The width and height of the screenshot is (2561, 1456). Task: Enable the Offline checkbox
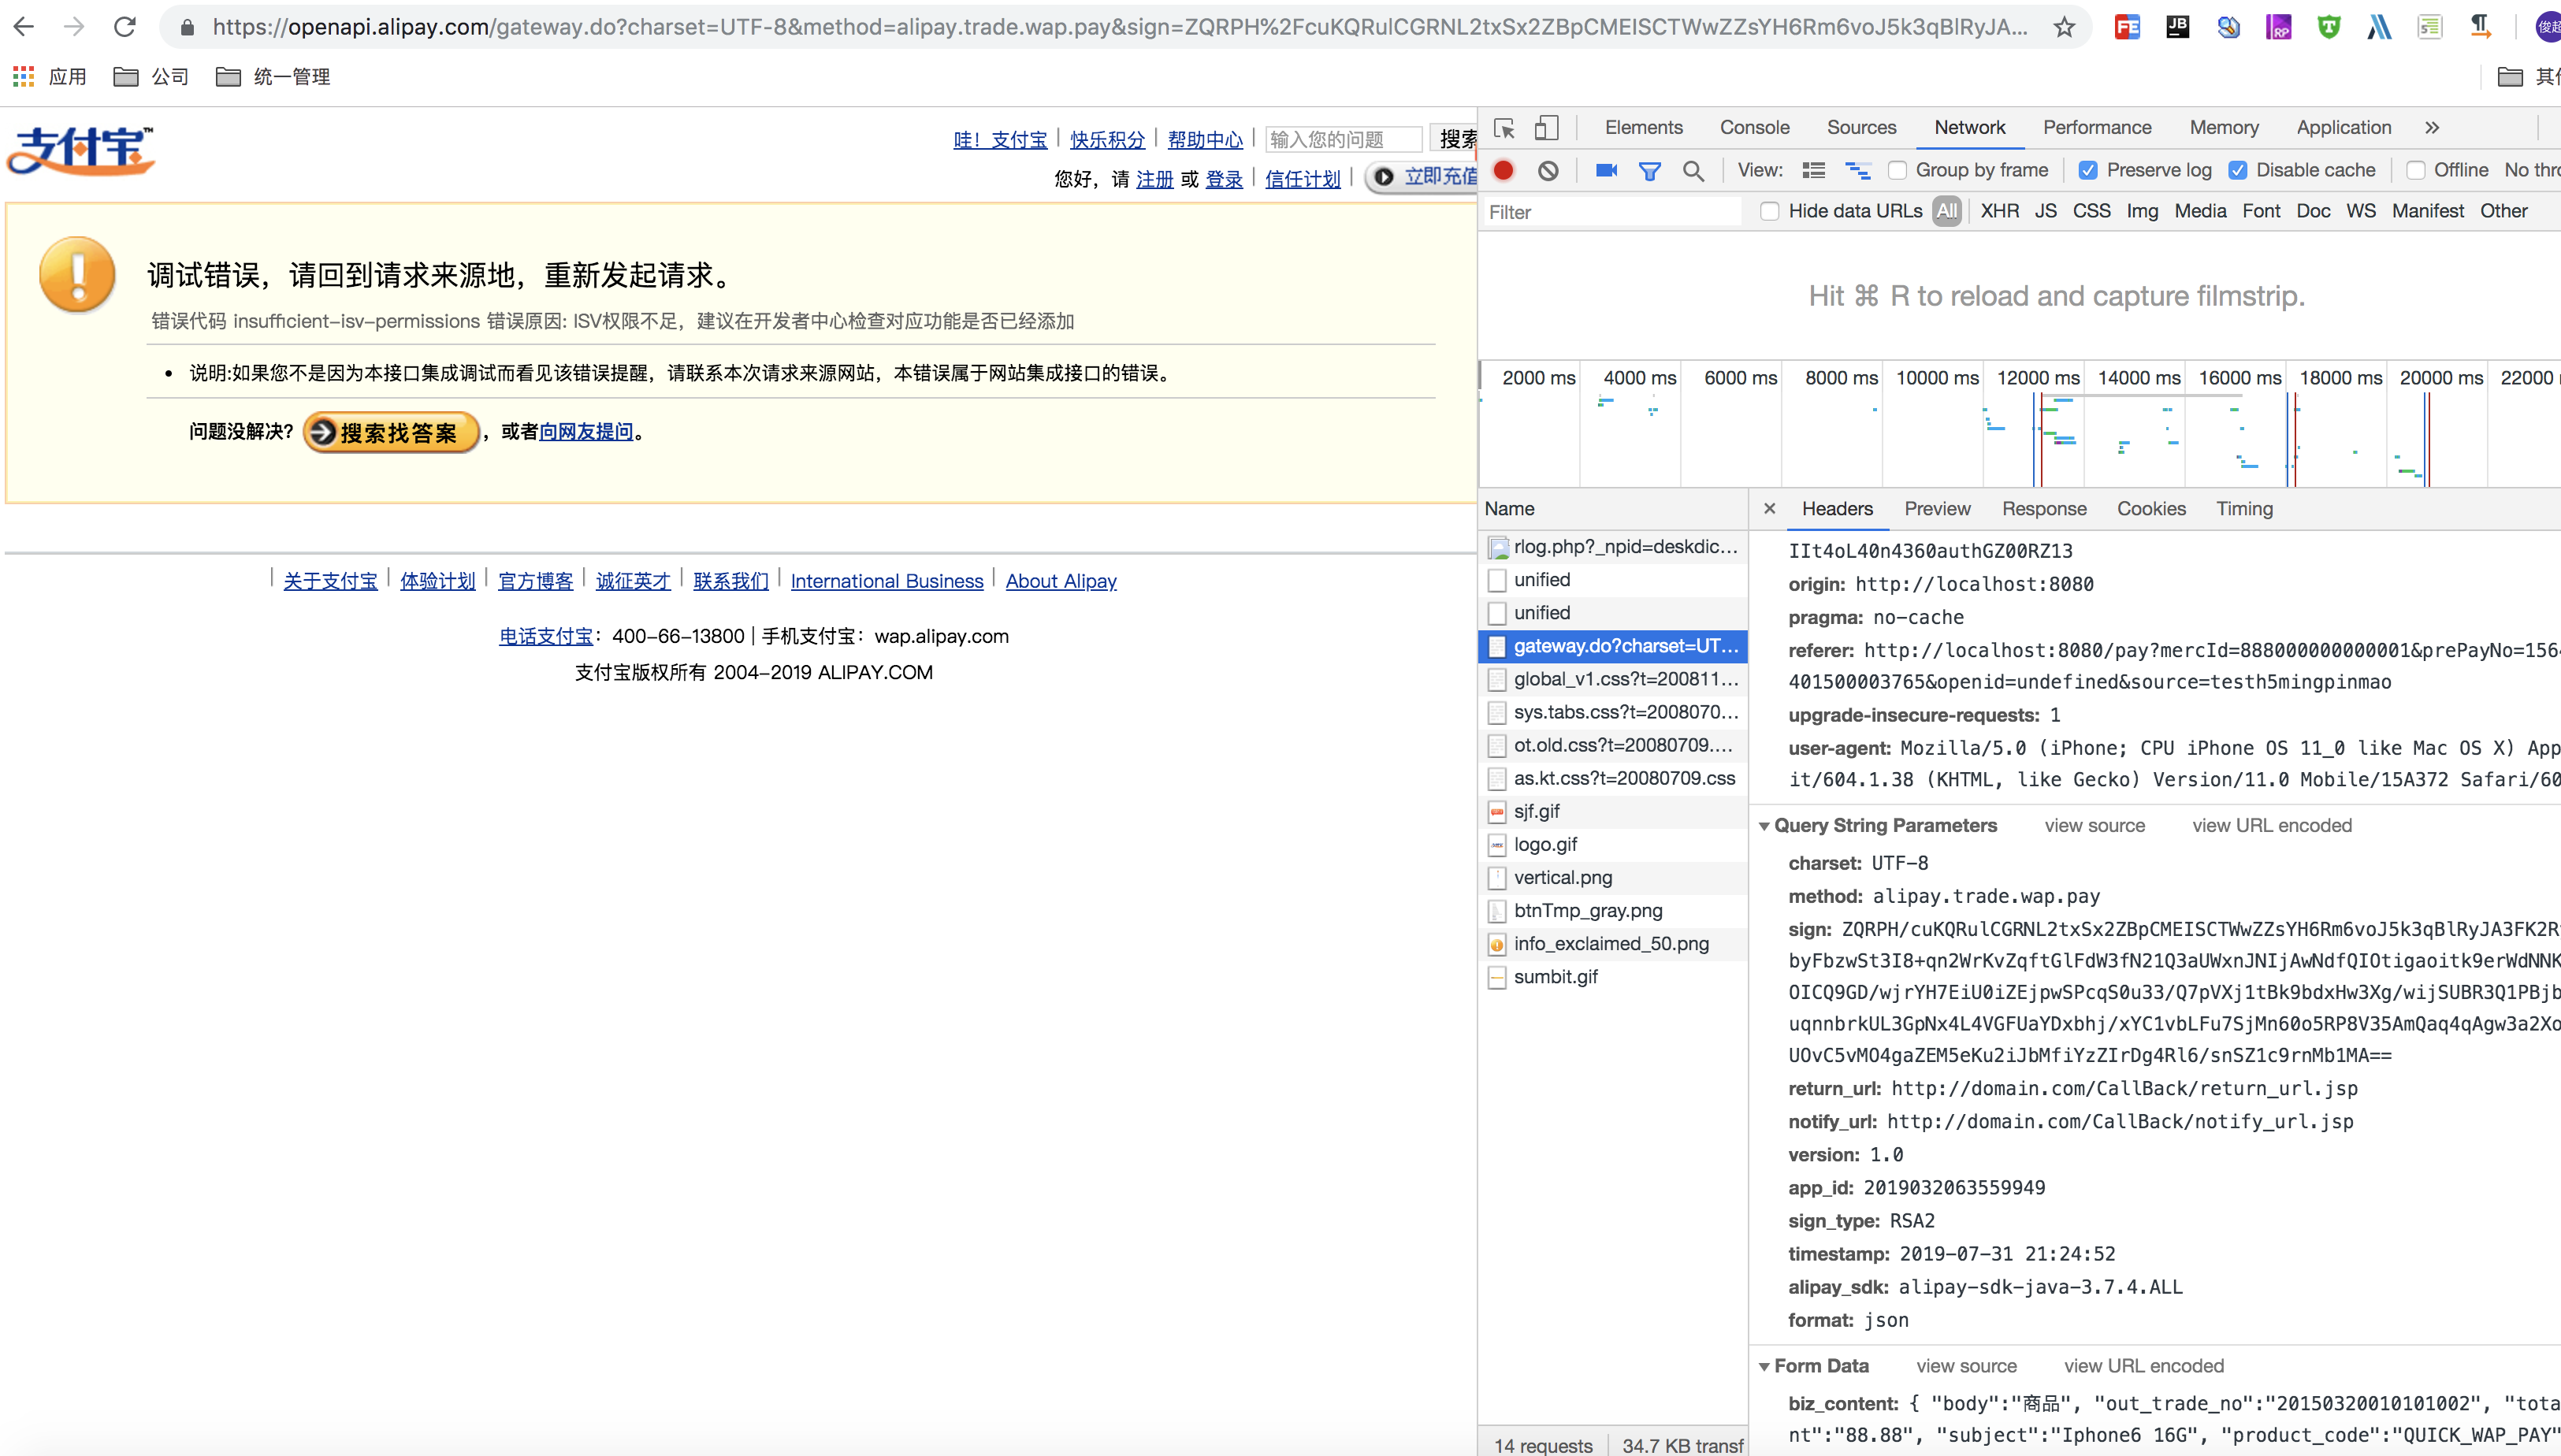click(2416, 170)
